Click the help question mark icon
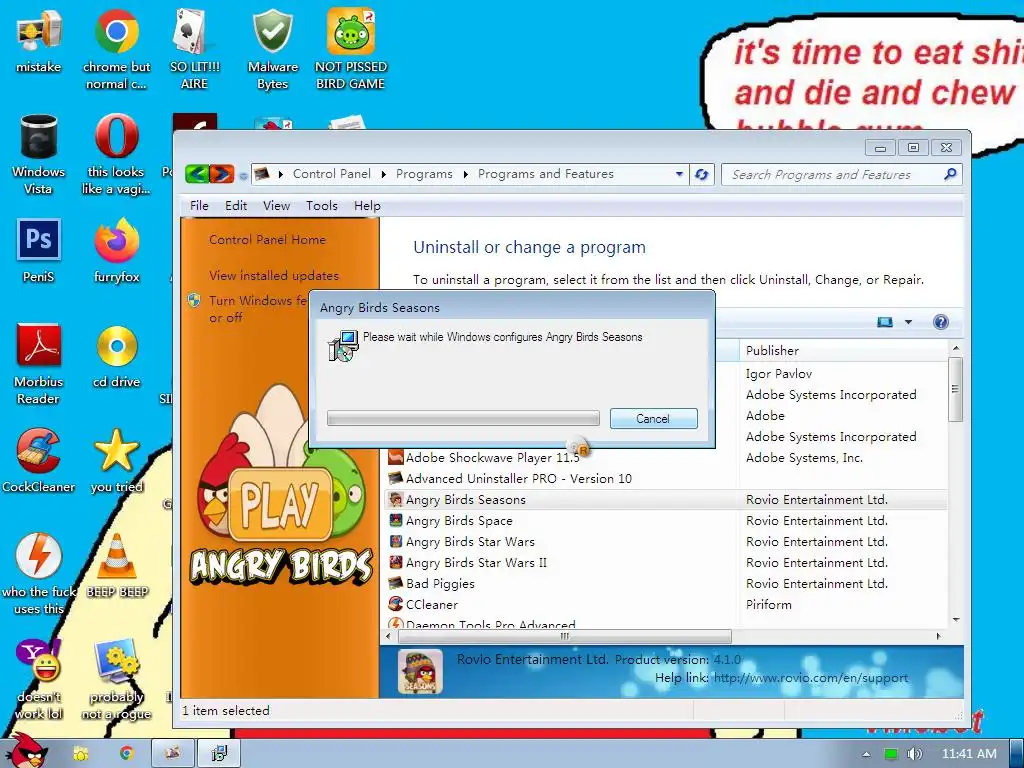Viewport: 1024px width, 768px height. pyautogui.click(x=940, y=322)
